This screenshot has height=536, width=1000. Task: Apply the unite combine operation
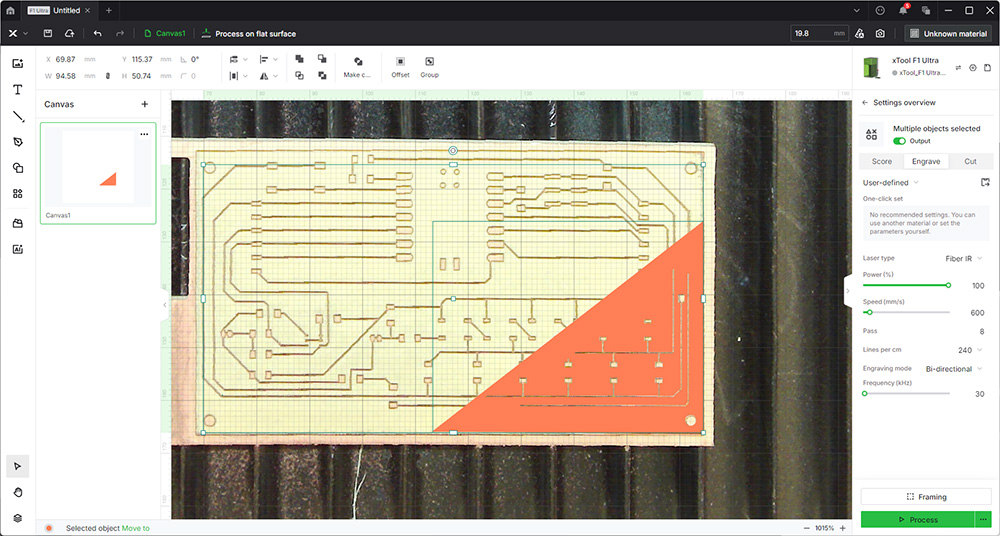tap(299, 59)
